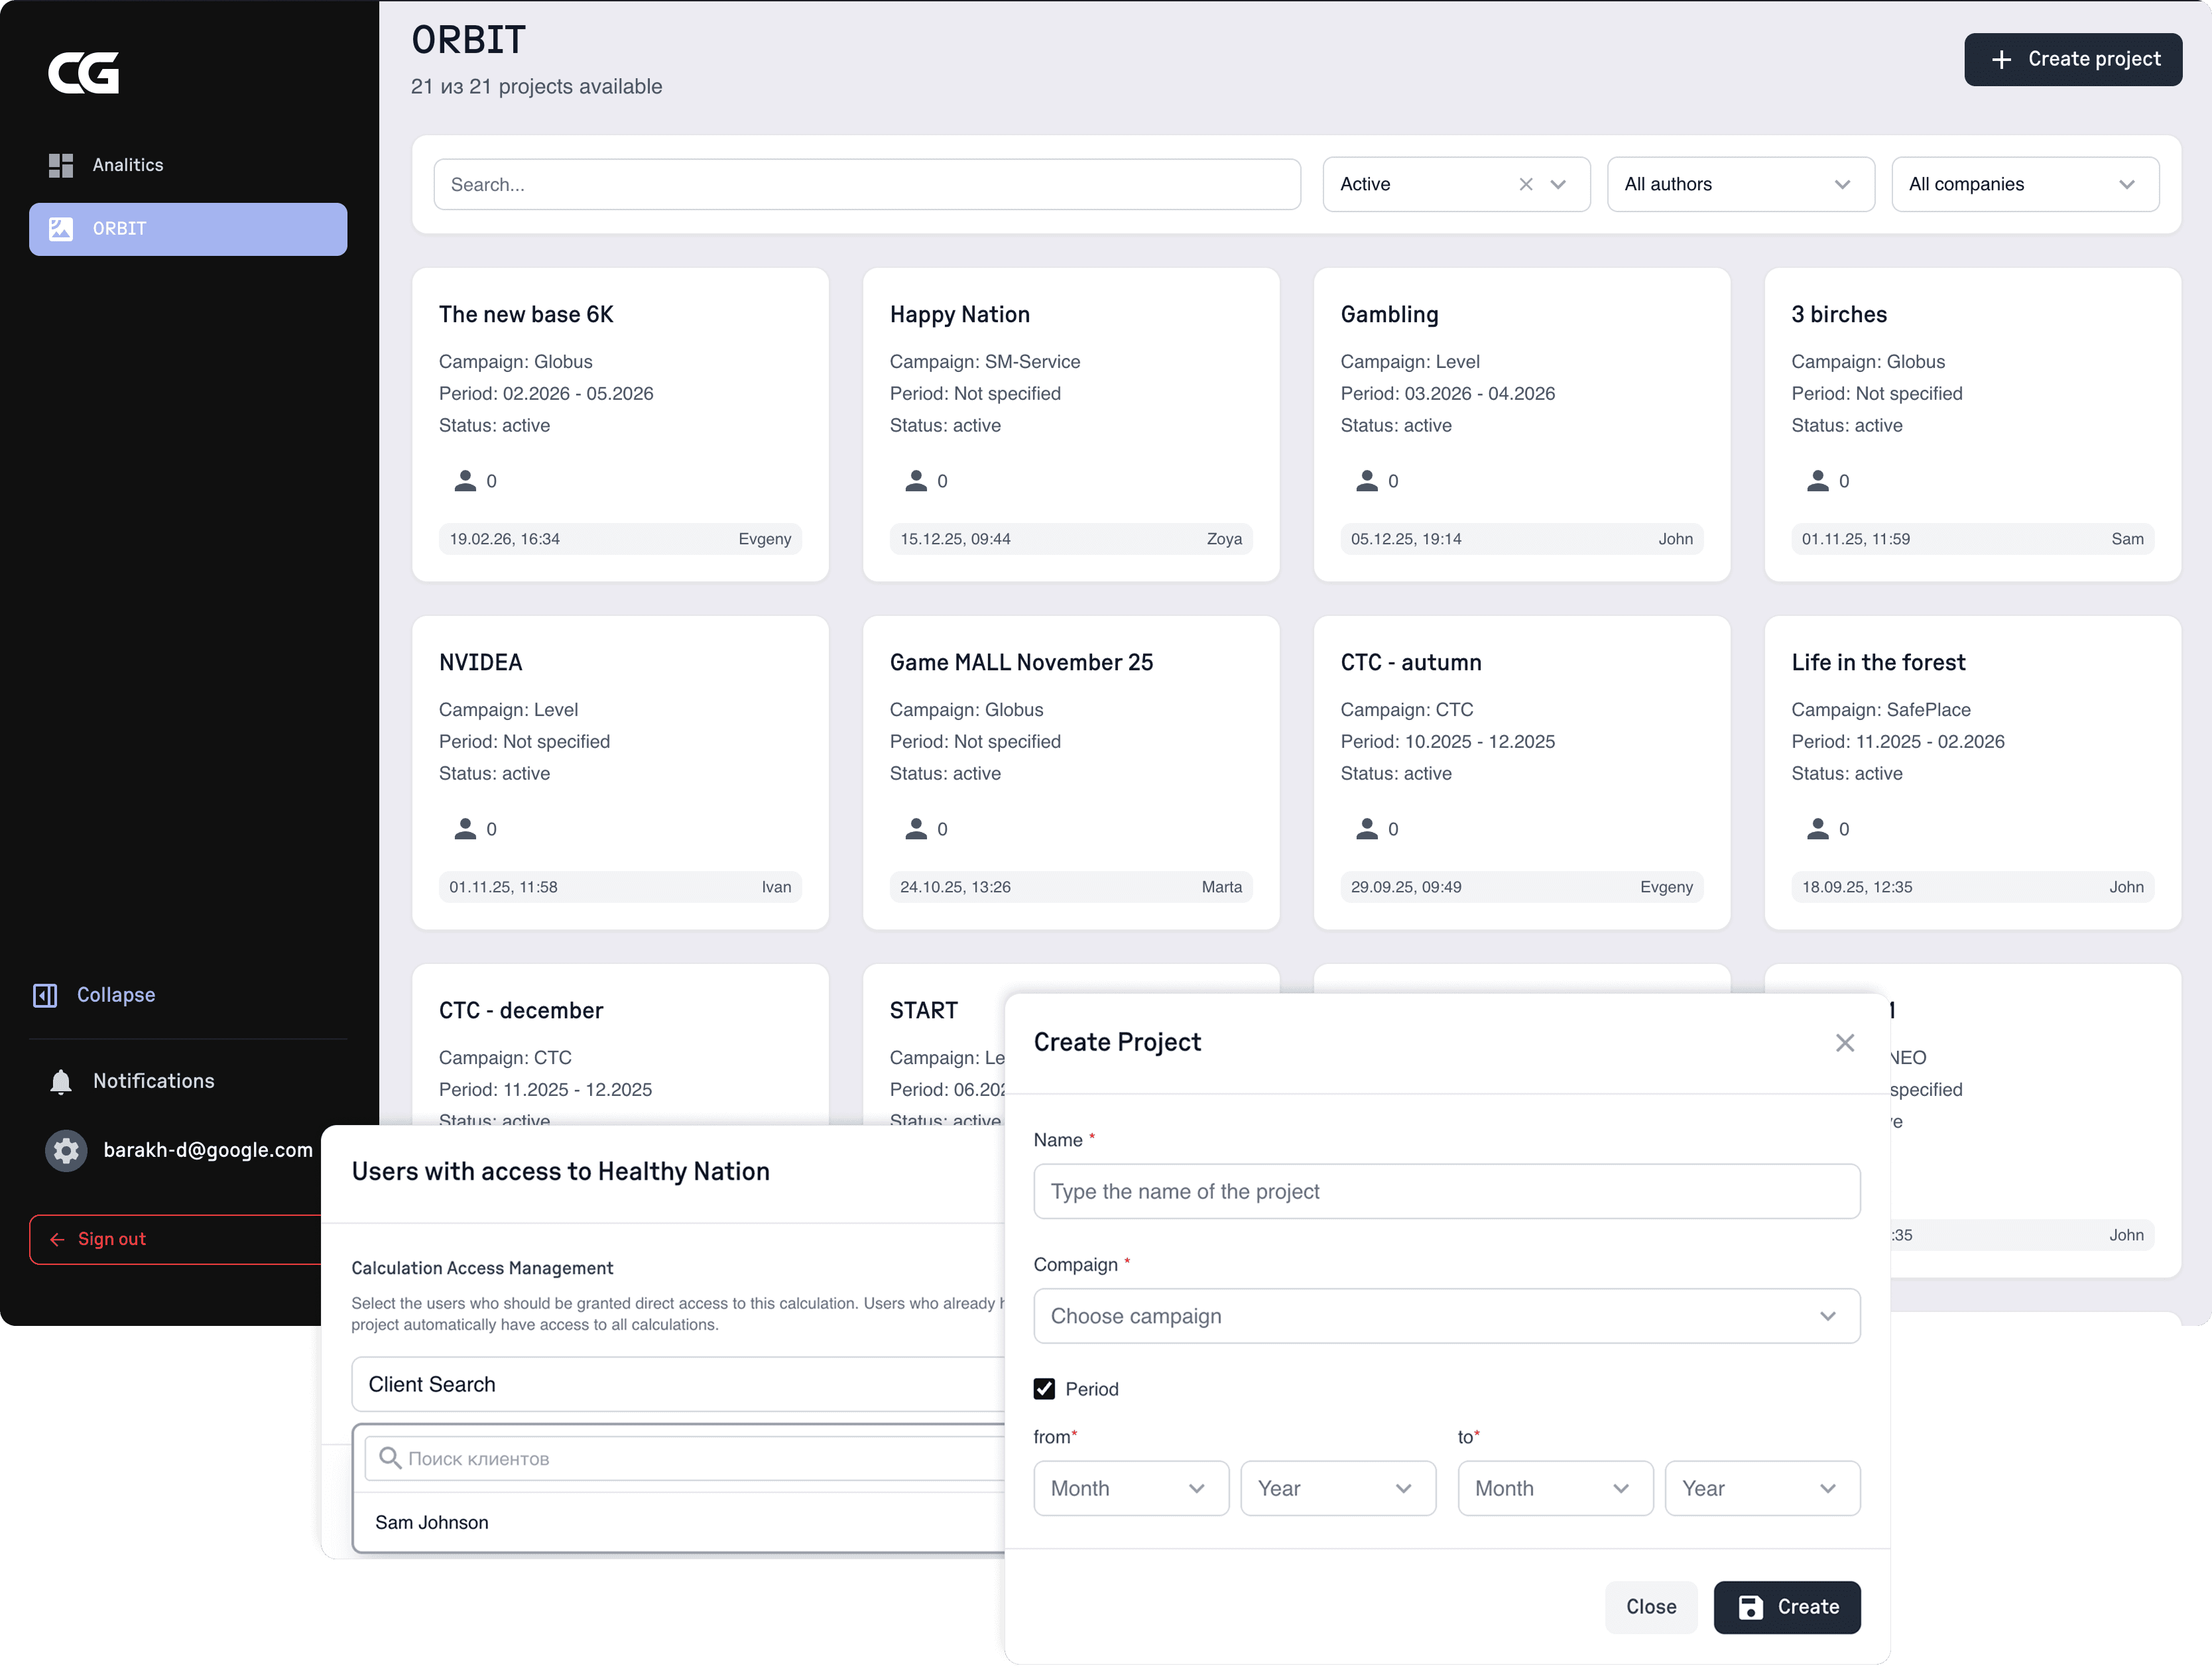2212x1668 pixels.
Task: Clear the Active status filter
Action: (x=1525, y=184)
